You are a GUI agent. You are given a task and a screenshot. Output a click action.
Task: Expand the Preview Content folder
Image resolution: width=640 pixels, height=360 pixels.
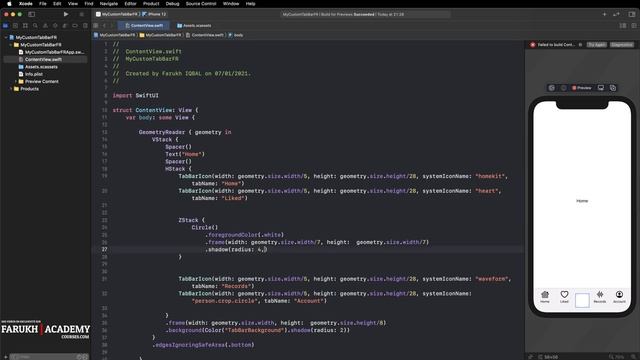16,81
